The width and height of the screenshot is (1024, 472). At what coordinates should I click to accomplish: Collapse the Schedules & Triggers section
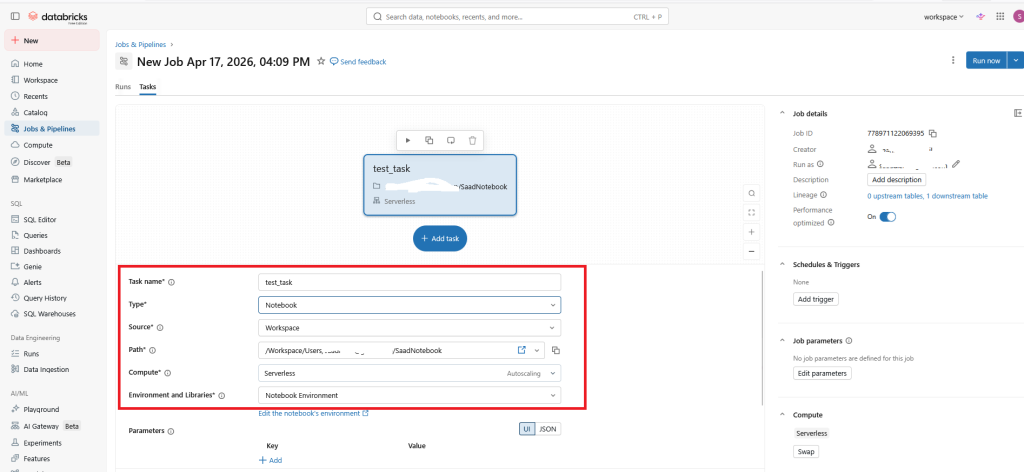pyautogui.click(x=782, y=264)
